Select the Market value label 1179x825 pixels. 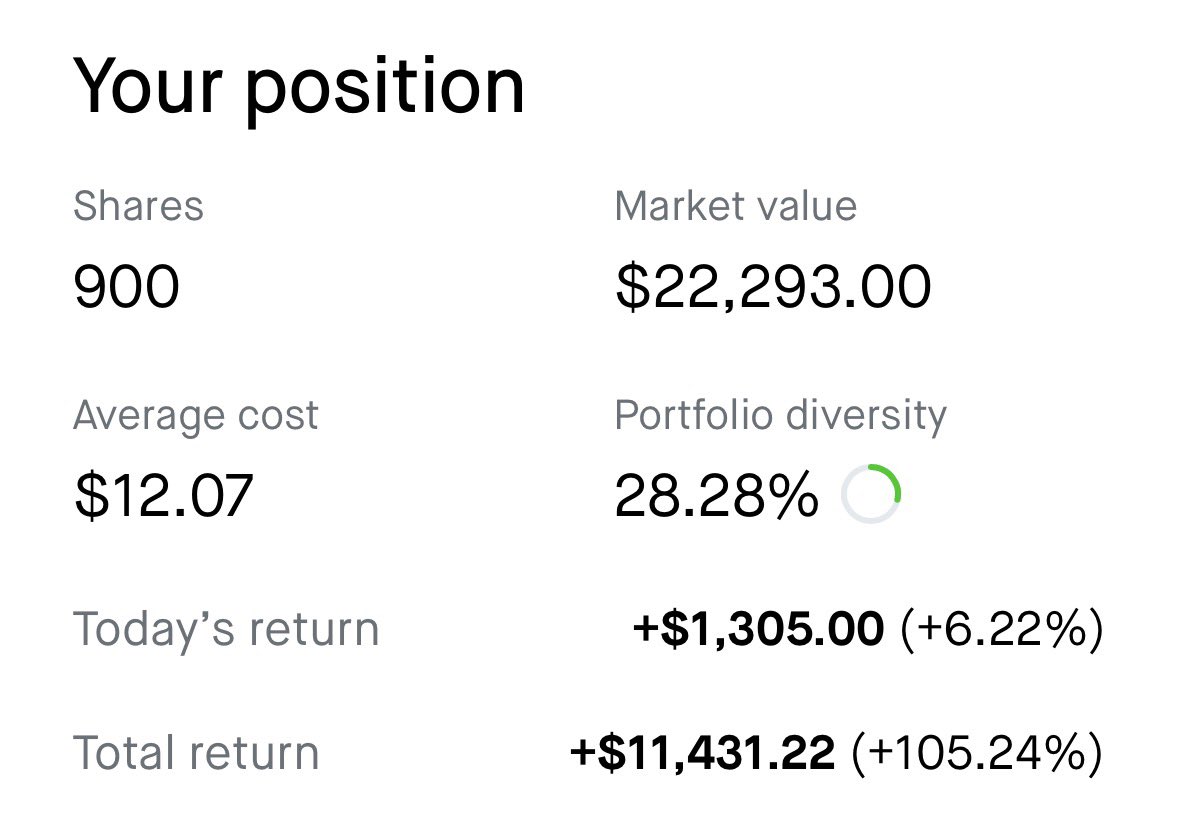[x=735, y=206]
